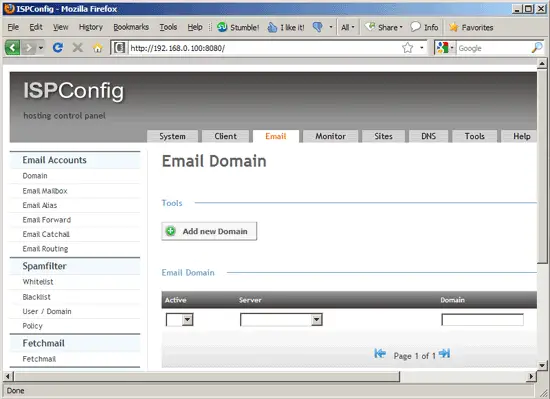The width and height of the screenshot is (550, 399).
Task: Switch to the Monitor tab
Action: [330, 136]
